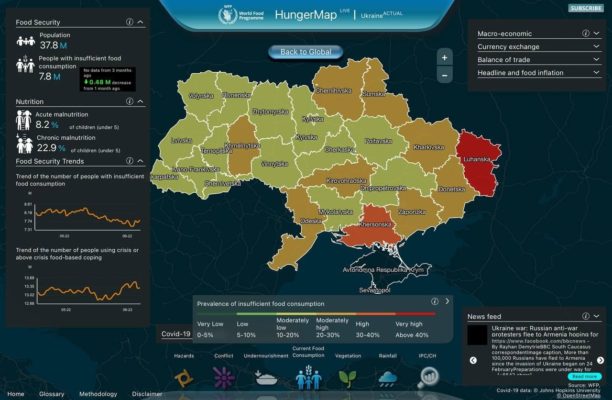Click the Ukraine war news headline
612x400 pixels.
coord(545,331)
